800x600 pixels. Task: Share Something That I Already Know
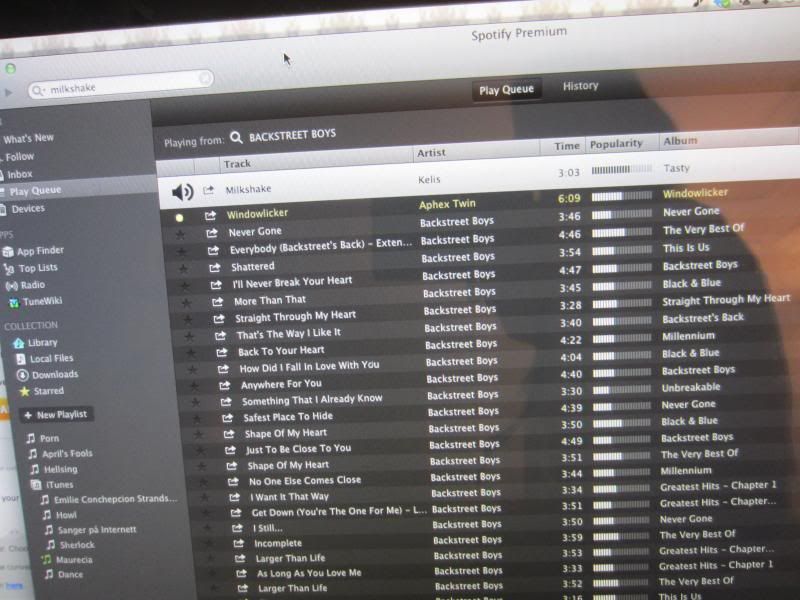(x=226, y=402)
